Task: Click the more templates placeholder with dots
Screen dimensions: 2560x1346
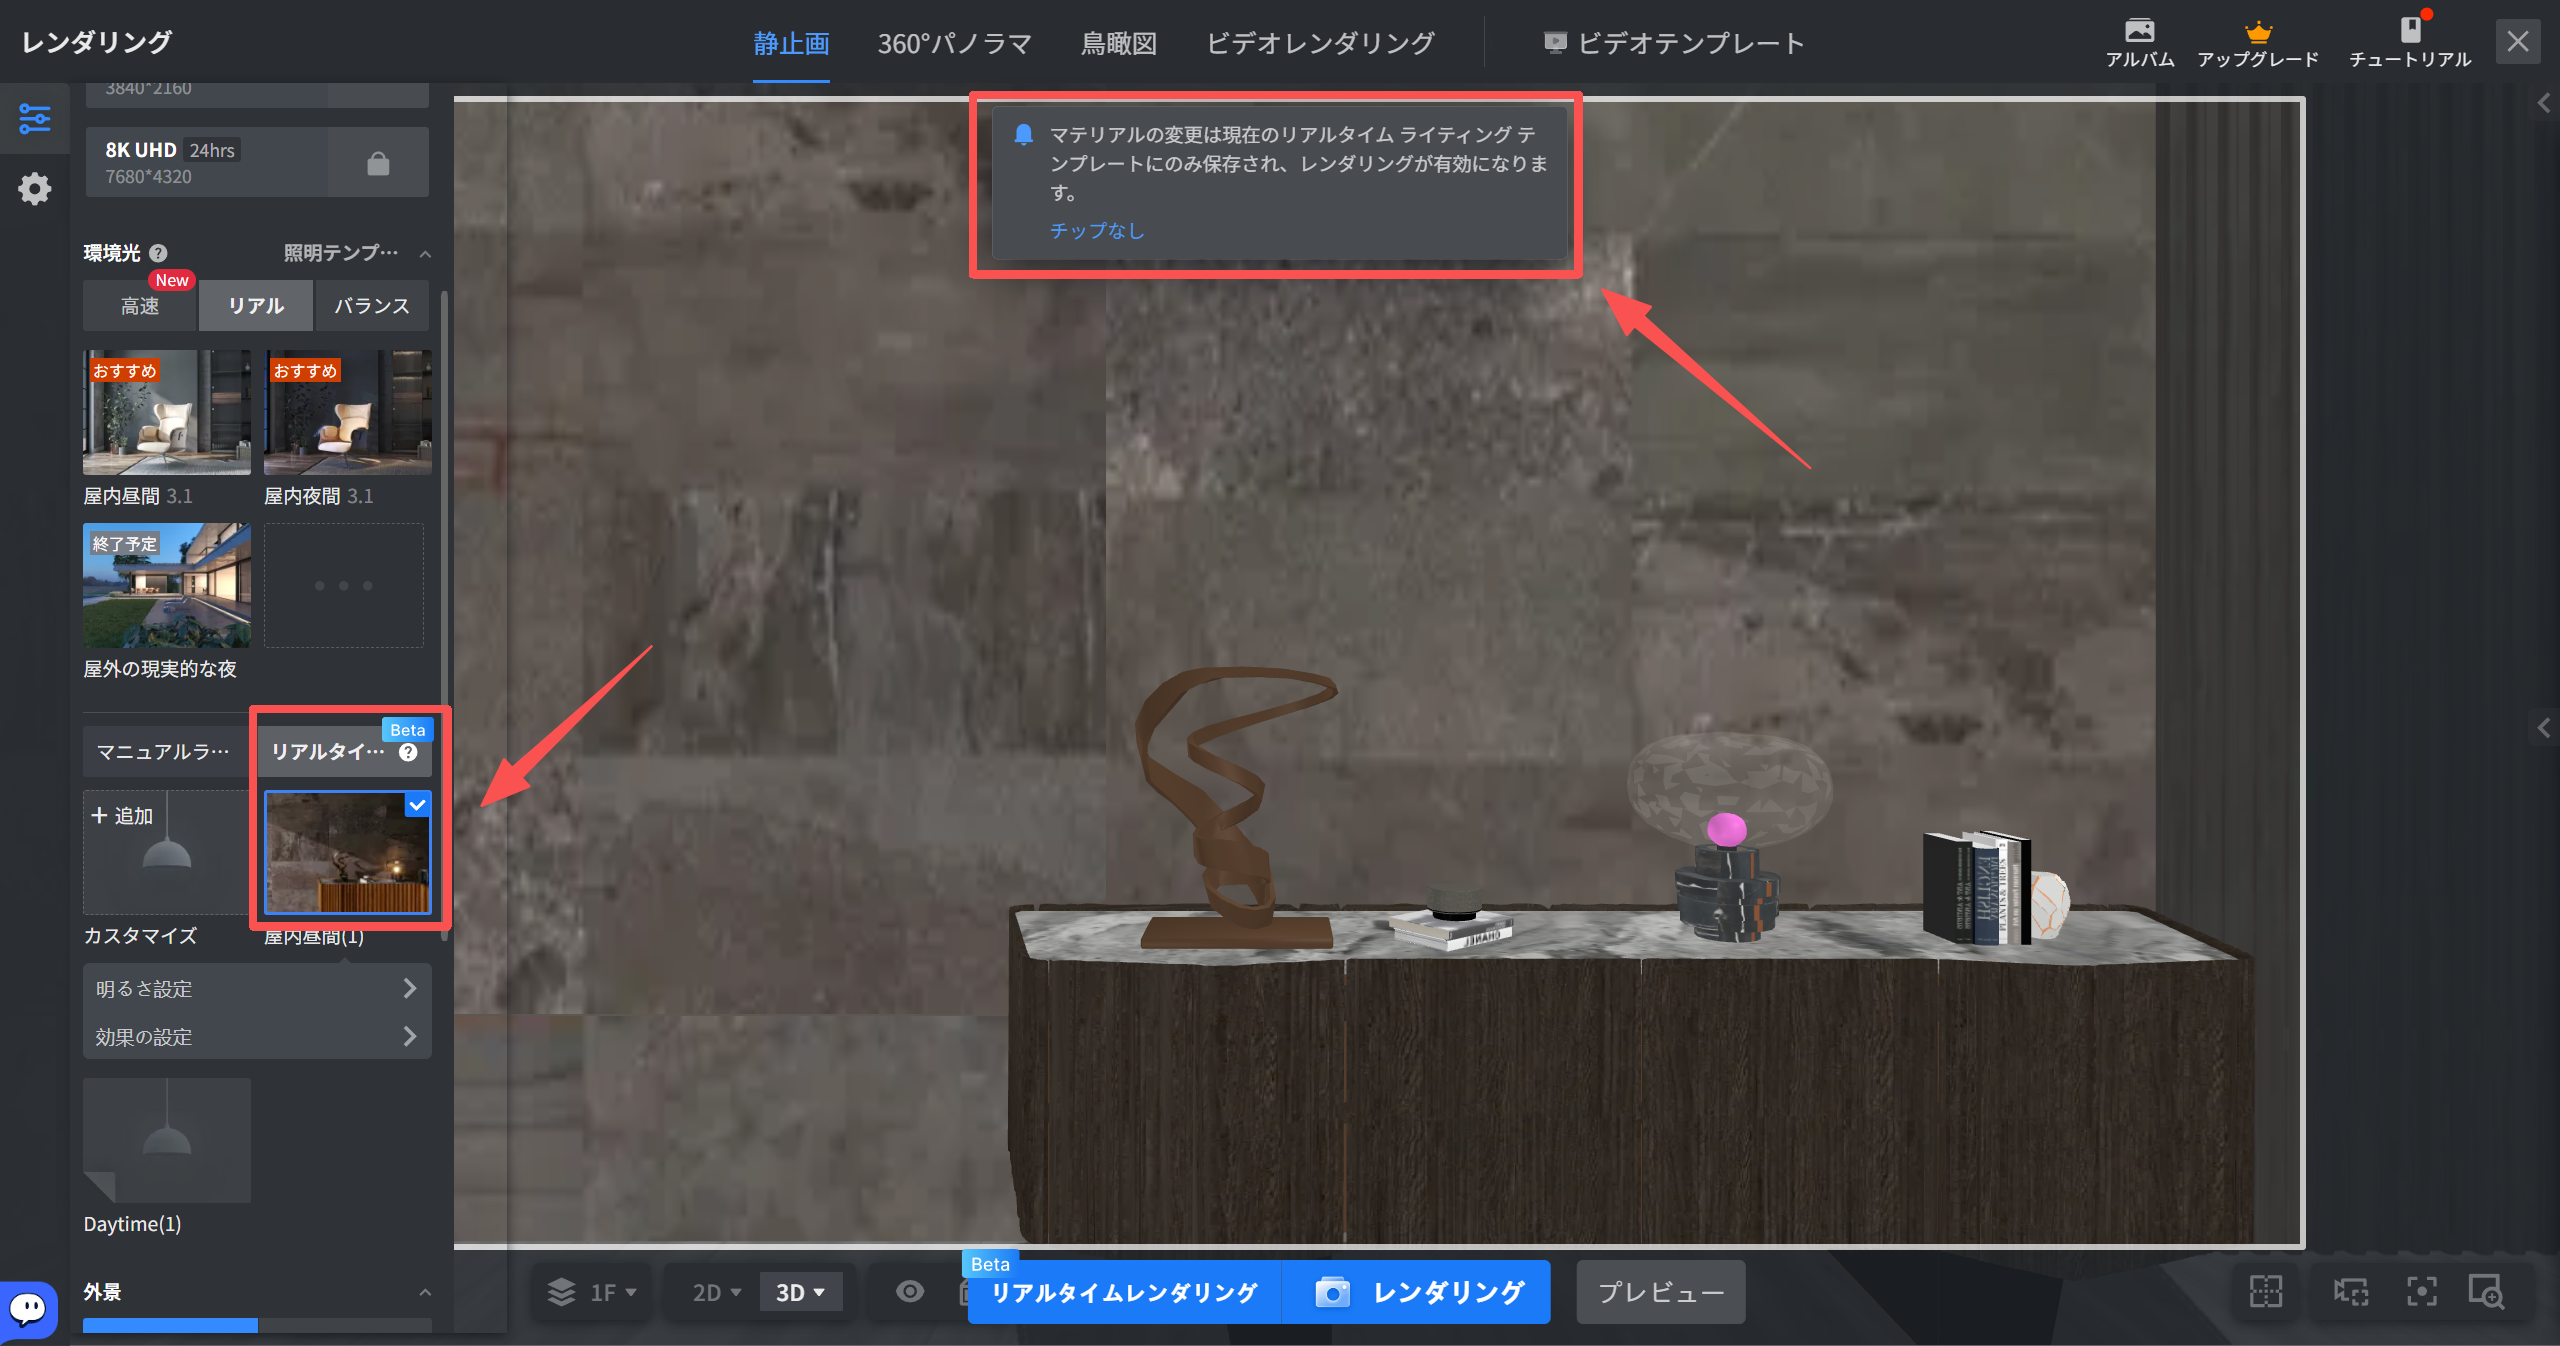Action: [343, 585]
